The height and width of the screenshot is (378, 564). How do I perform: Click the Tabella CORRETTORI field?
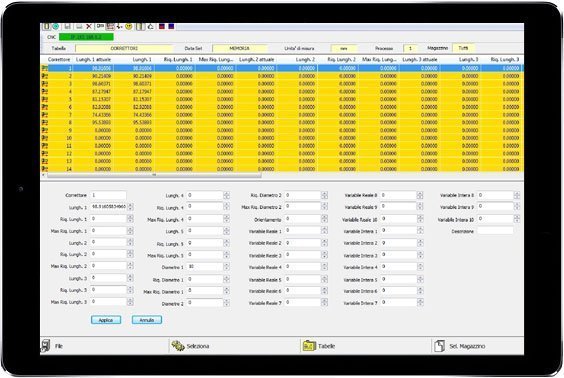(x=124, y=48)
